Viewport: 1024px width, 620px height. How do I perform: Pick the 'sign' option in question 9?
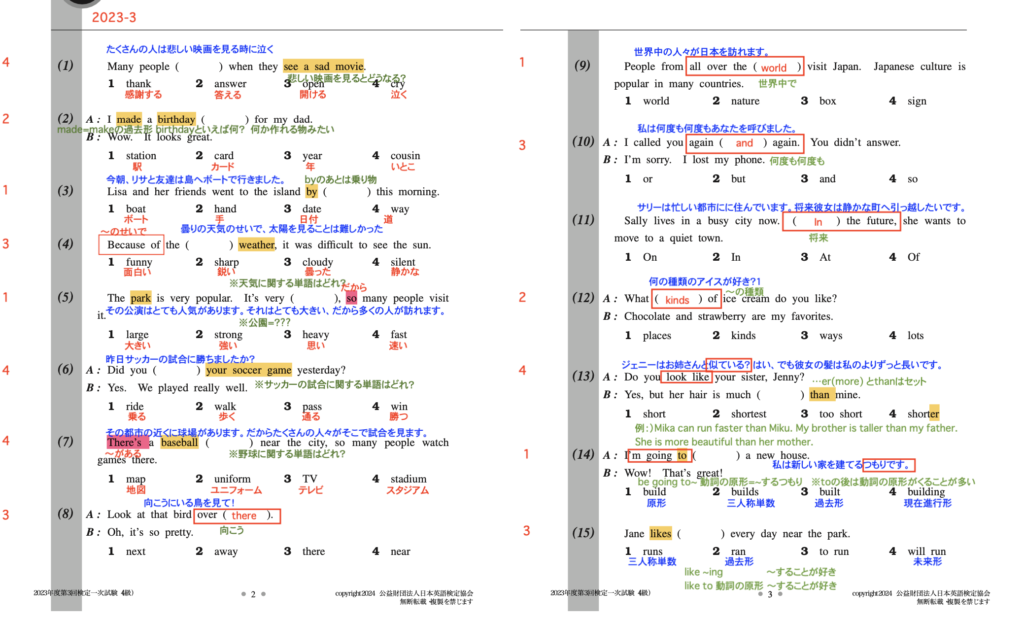[x=917, y=101]
